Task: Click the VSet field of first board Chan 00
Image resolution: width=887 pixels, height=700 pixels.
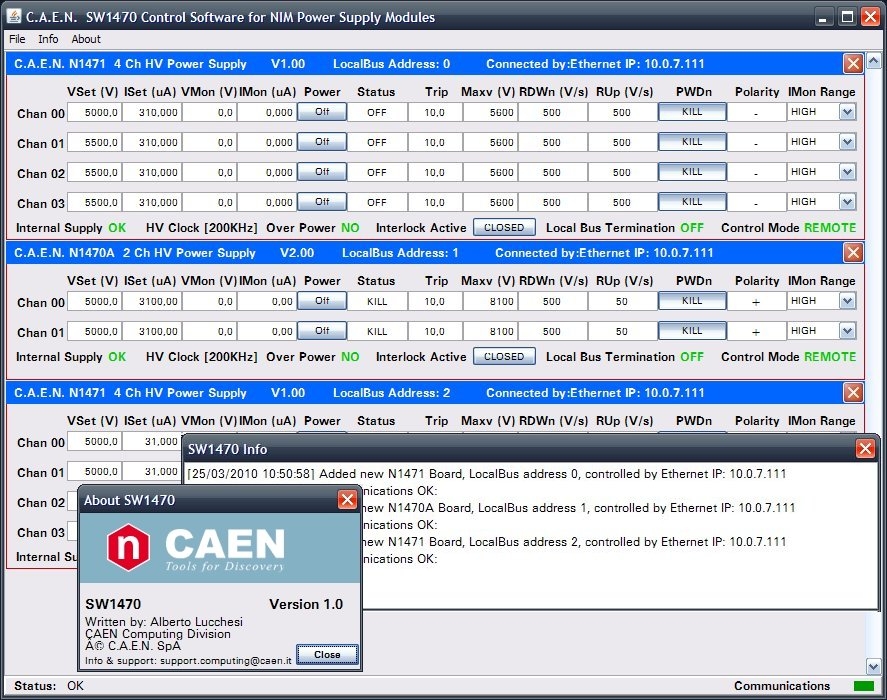Action: pos(95,113)
